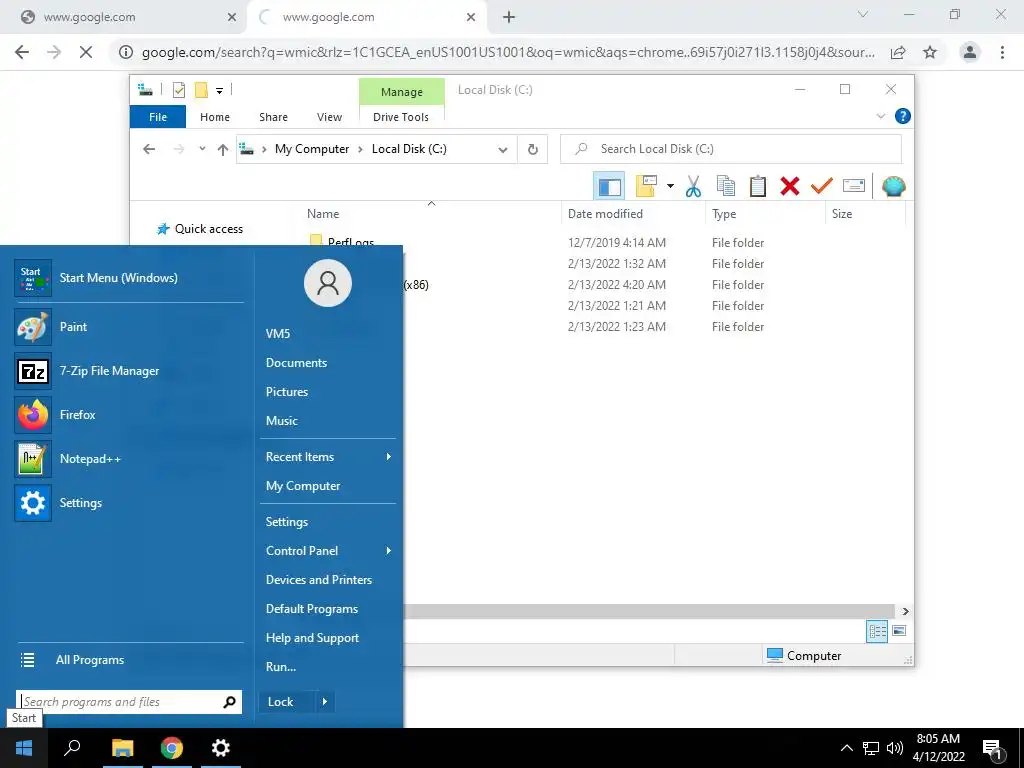1024x768 pixels.
Task: Switch to the View ribbon tab
Action: pyautogui.click(x=329, y=117)
